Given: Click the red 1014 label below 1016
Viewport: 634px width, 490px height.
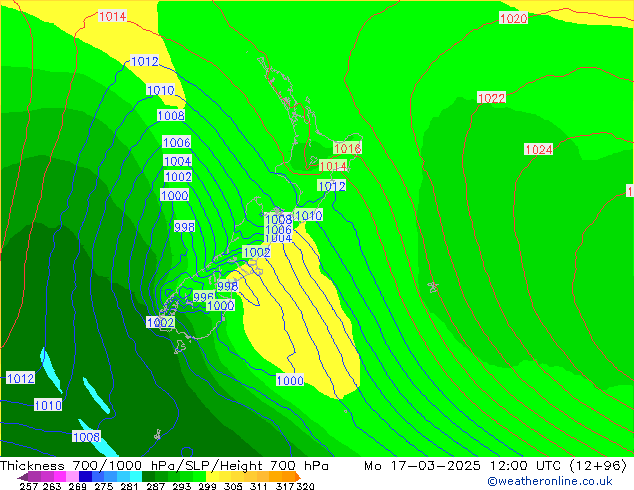Looking at the screenshot, I should (x=333, y=166).
